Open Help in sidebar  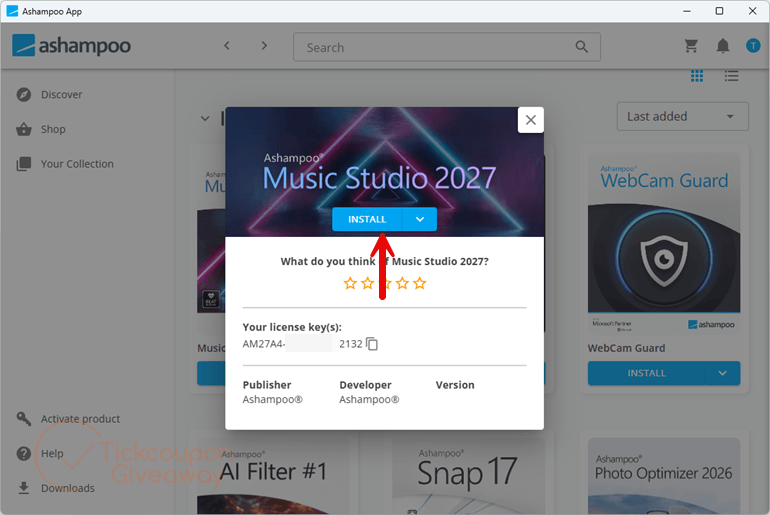52,454
